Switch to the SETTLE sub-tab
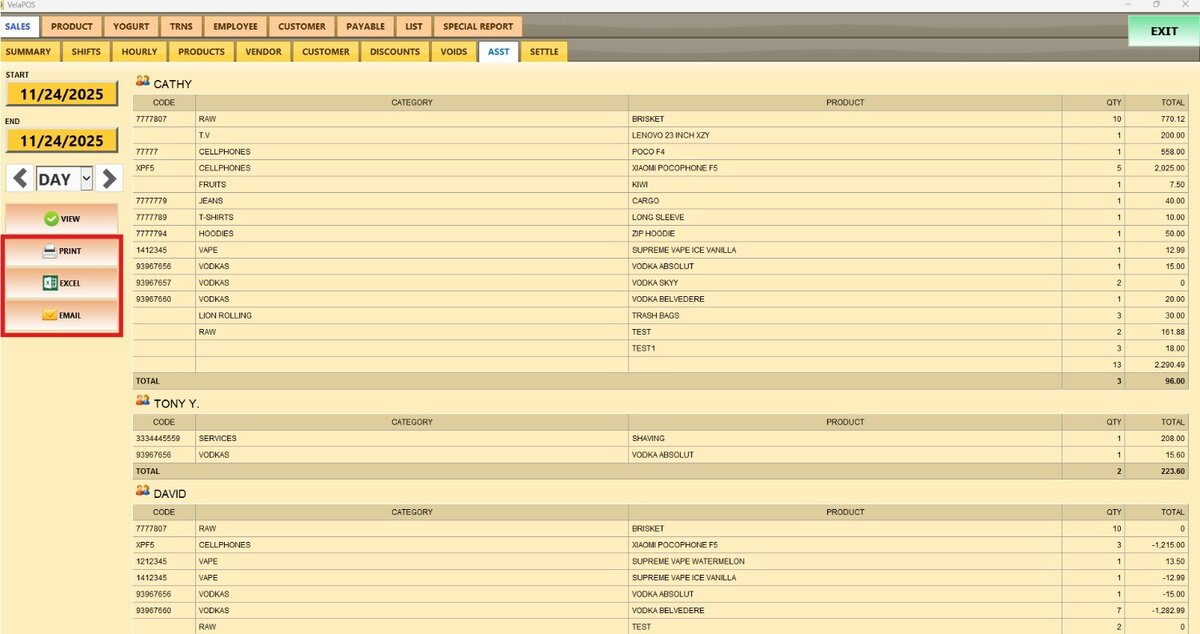This screenshot has height=634, width=1200. [544, 52]
